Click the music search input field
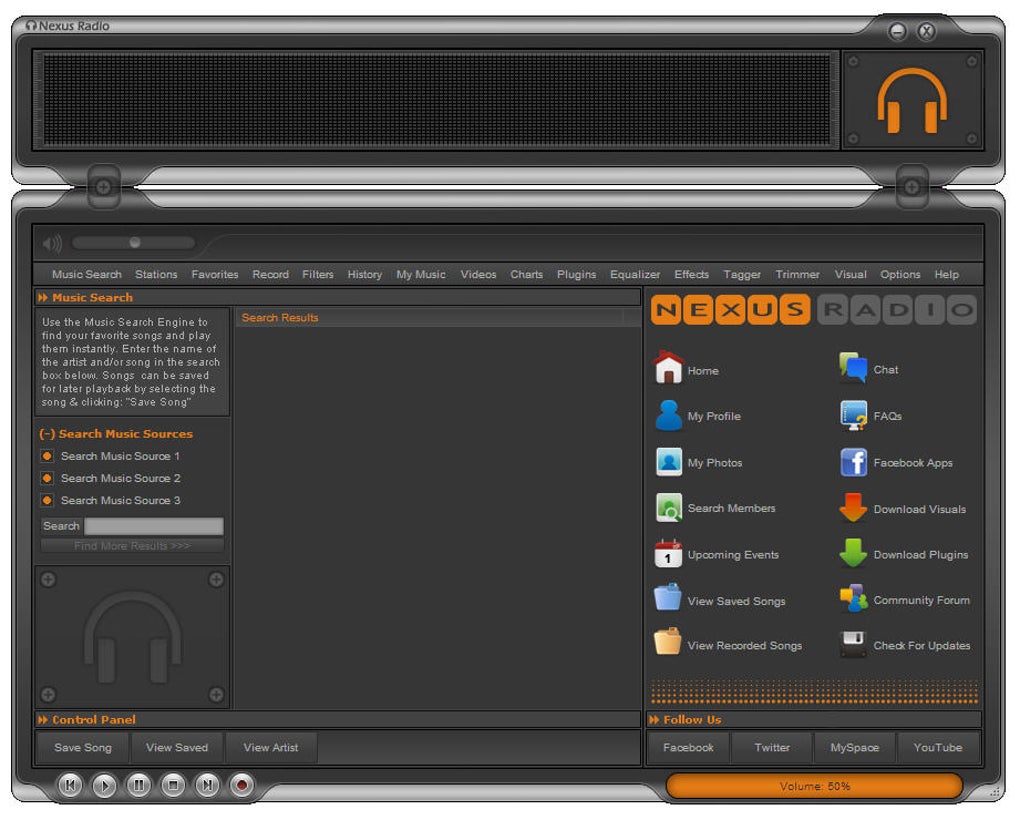Image resolution: width=1020 pixels, height=820 pixels. point(154,526)
